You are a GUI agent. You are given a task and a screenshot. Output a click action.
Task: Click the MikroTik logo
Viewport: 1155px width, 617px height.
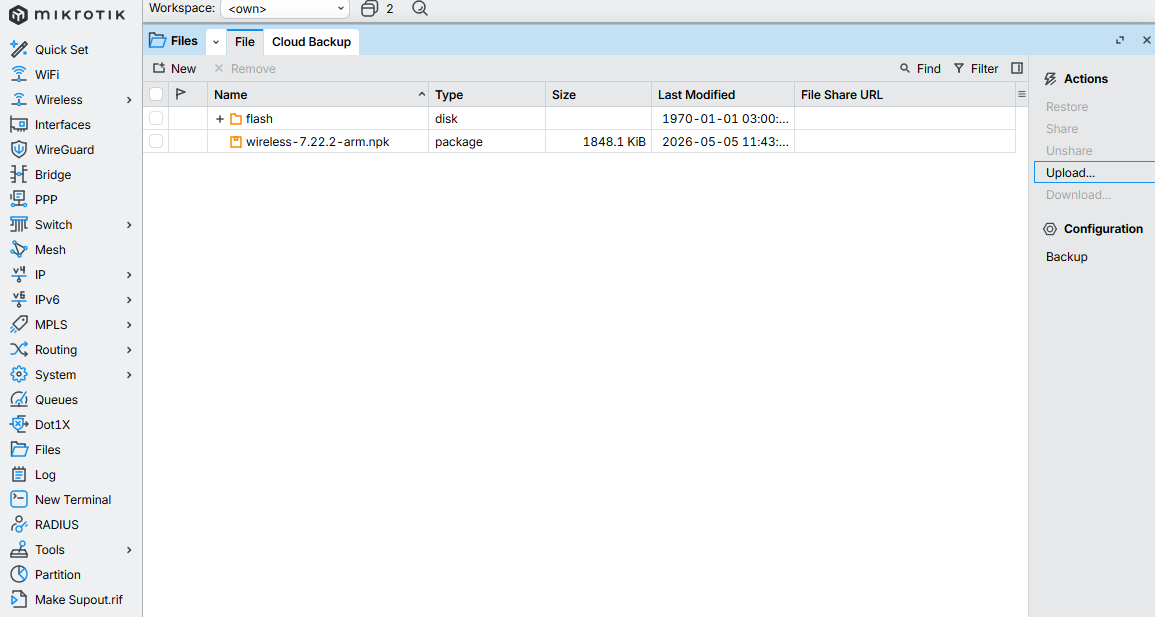pyautogui.click(x=67, y=14)
